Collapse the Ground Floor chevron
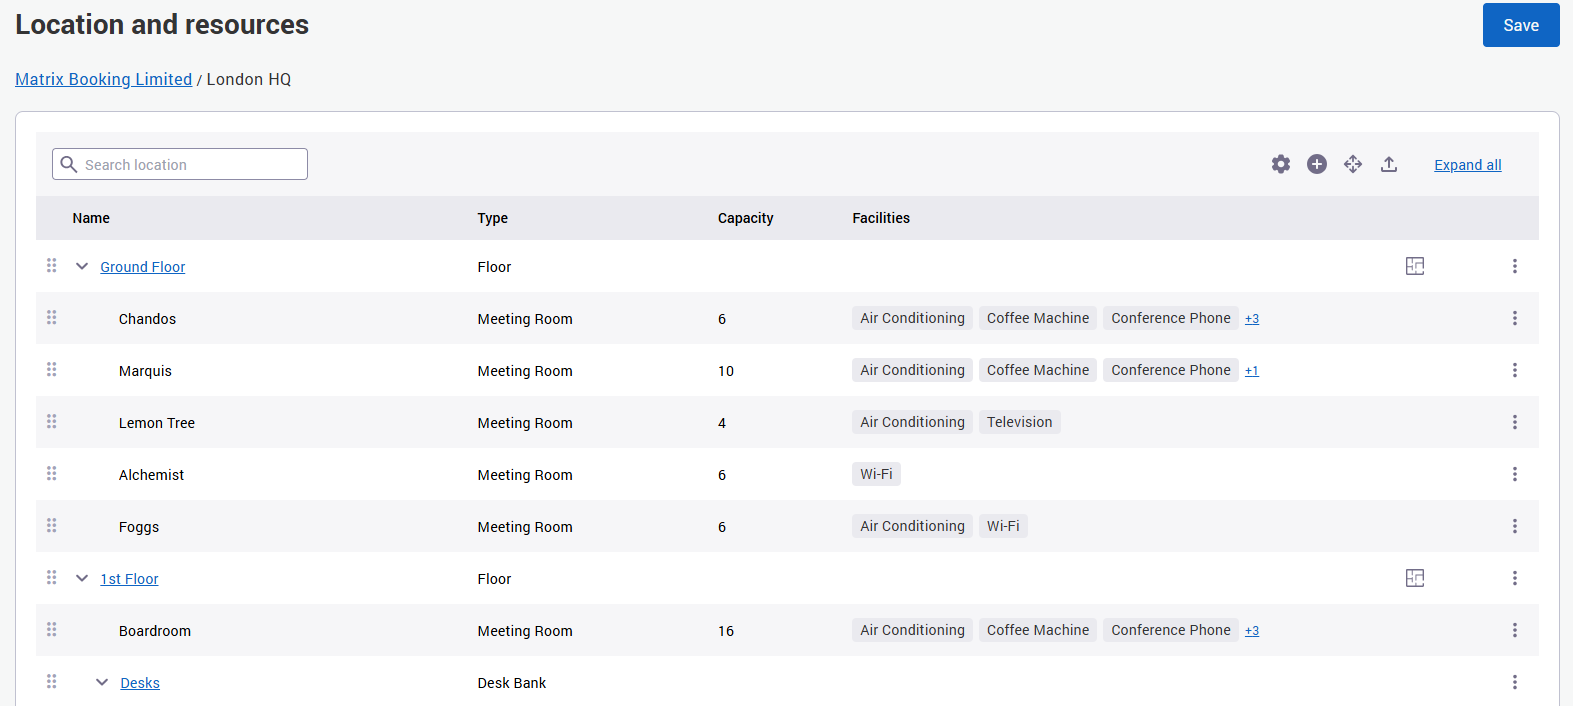Image resolution: width=1573 pixels, height=706 pixels. click(x=82, y=266)
